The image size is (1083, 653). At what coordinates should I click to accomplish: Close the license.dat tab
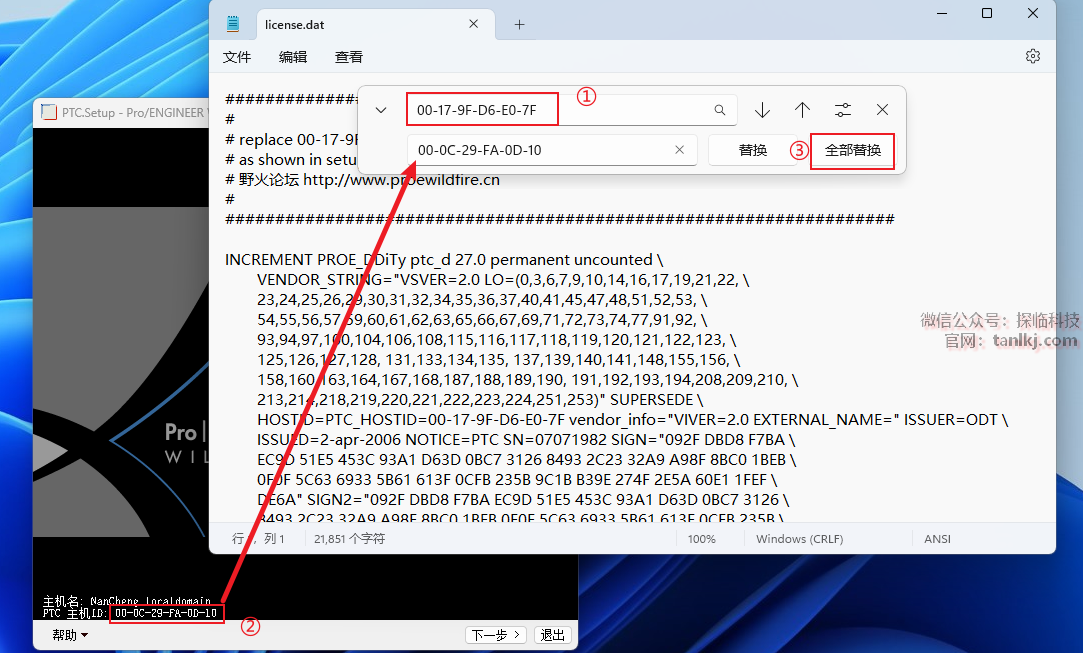[x=474, y=24]
